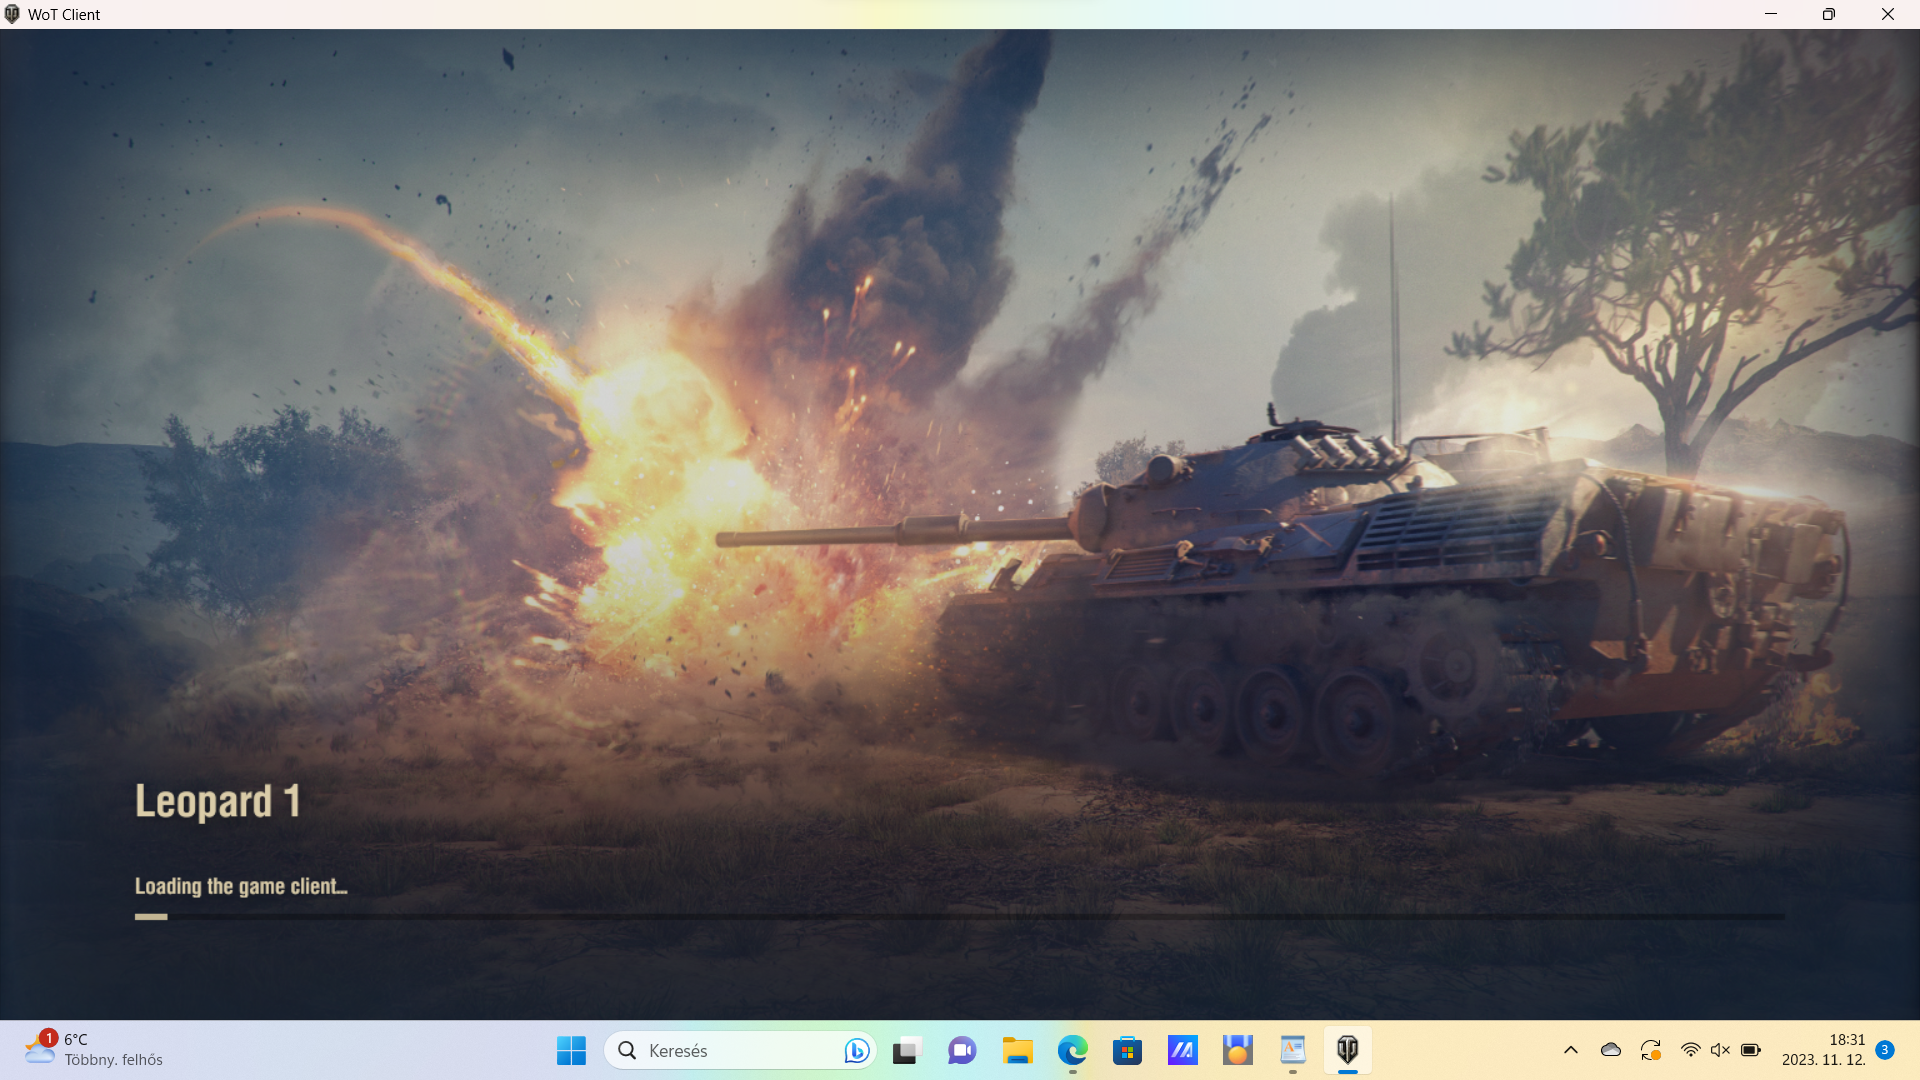Switch to the document app with letter A on the taskbar
The image size is (1920, 1080).
click(1293, 1050)
